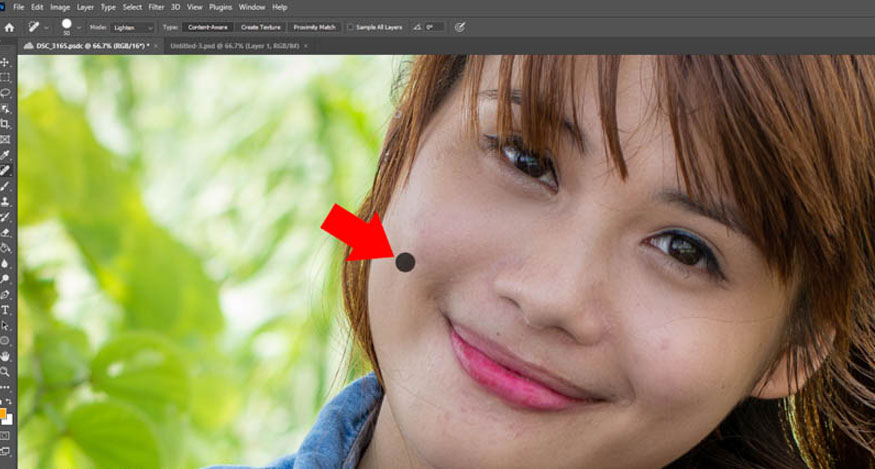
Task: Select the Crop tool
Action: pos(5,124)
